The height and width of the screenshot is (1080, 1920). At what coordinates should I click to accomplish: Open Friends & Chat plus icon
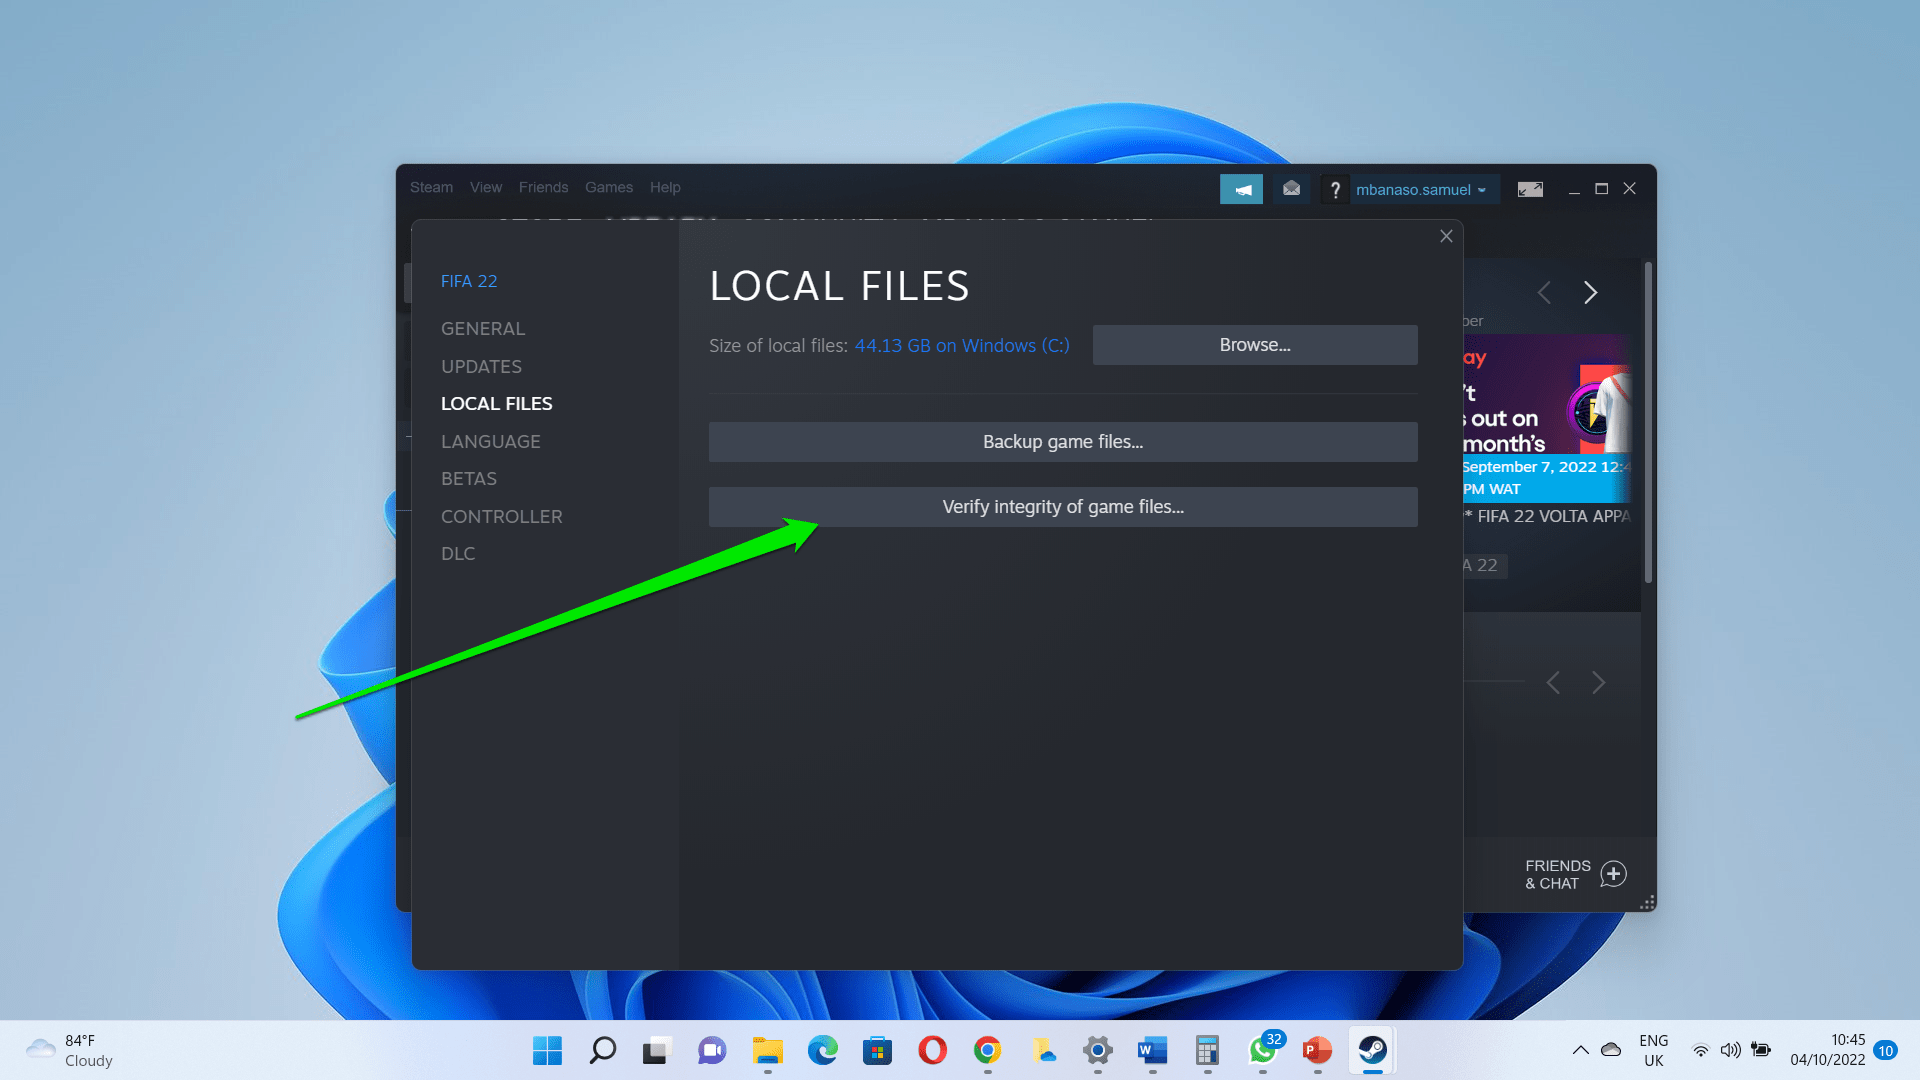click(1613, 874)
